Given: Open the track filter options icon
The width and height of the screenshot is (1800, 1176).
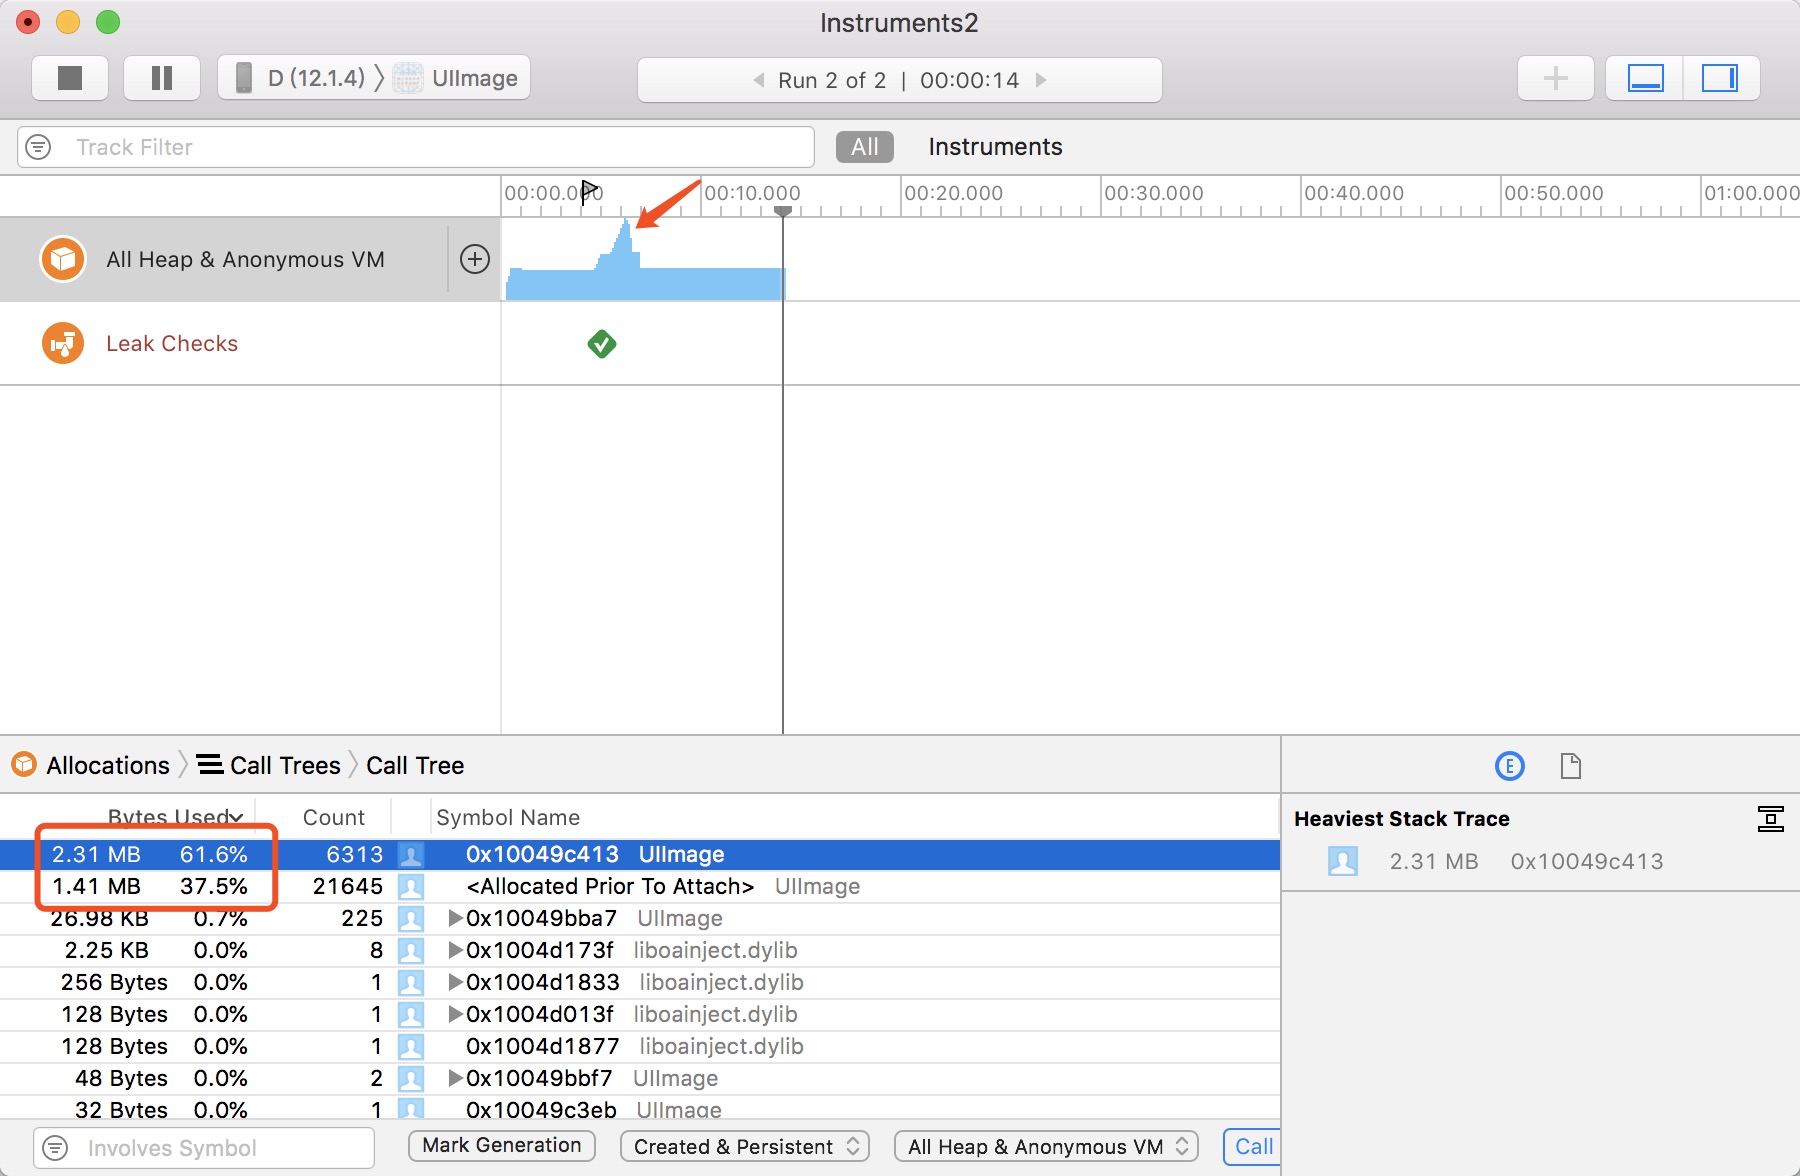Looking at the screenshot, I should (x=38, y=147).
